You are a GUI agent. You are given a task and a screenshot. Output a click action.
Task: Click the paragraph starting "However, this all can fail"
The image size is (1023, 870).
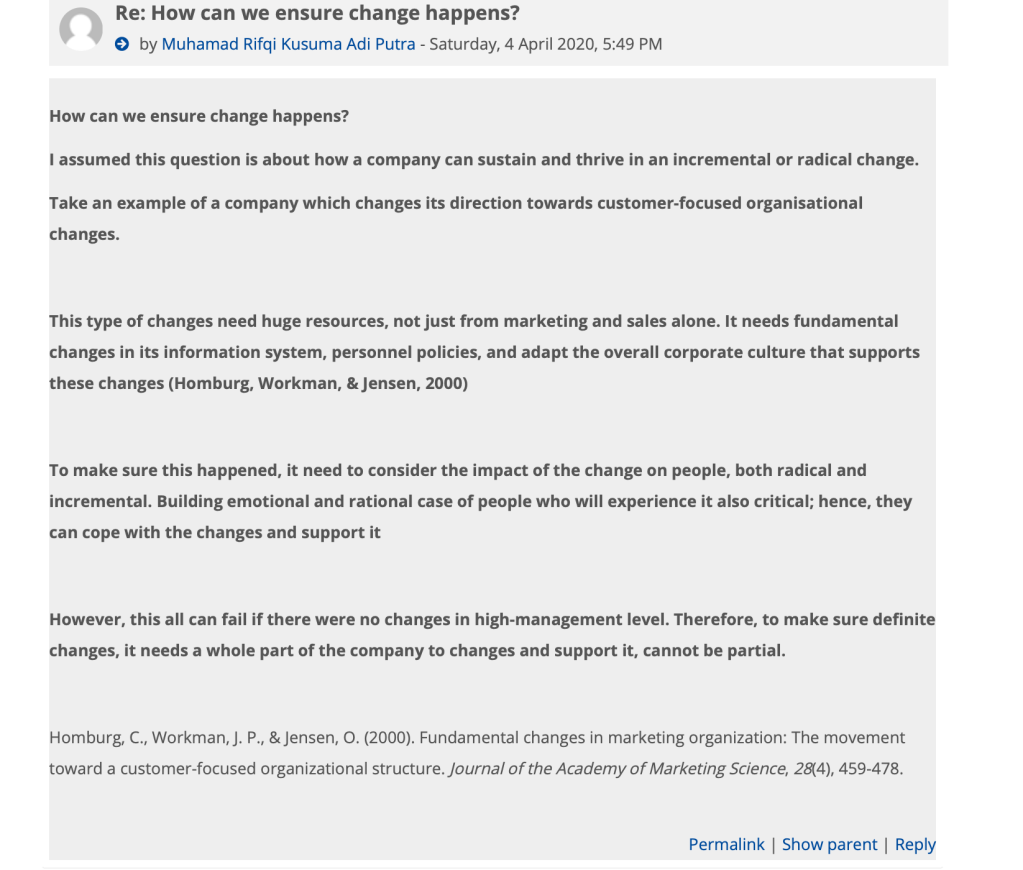[491, 620]
